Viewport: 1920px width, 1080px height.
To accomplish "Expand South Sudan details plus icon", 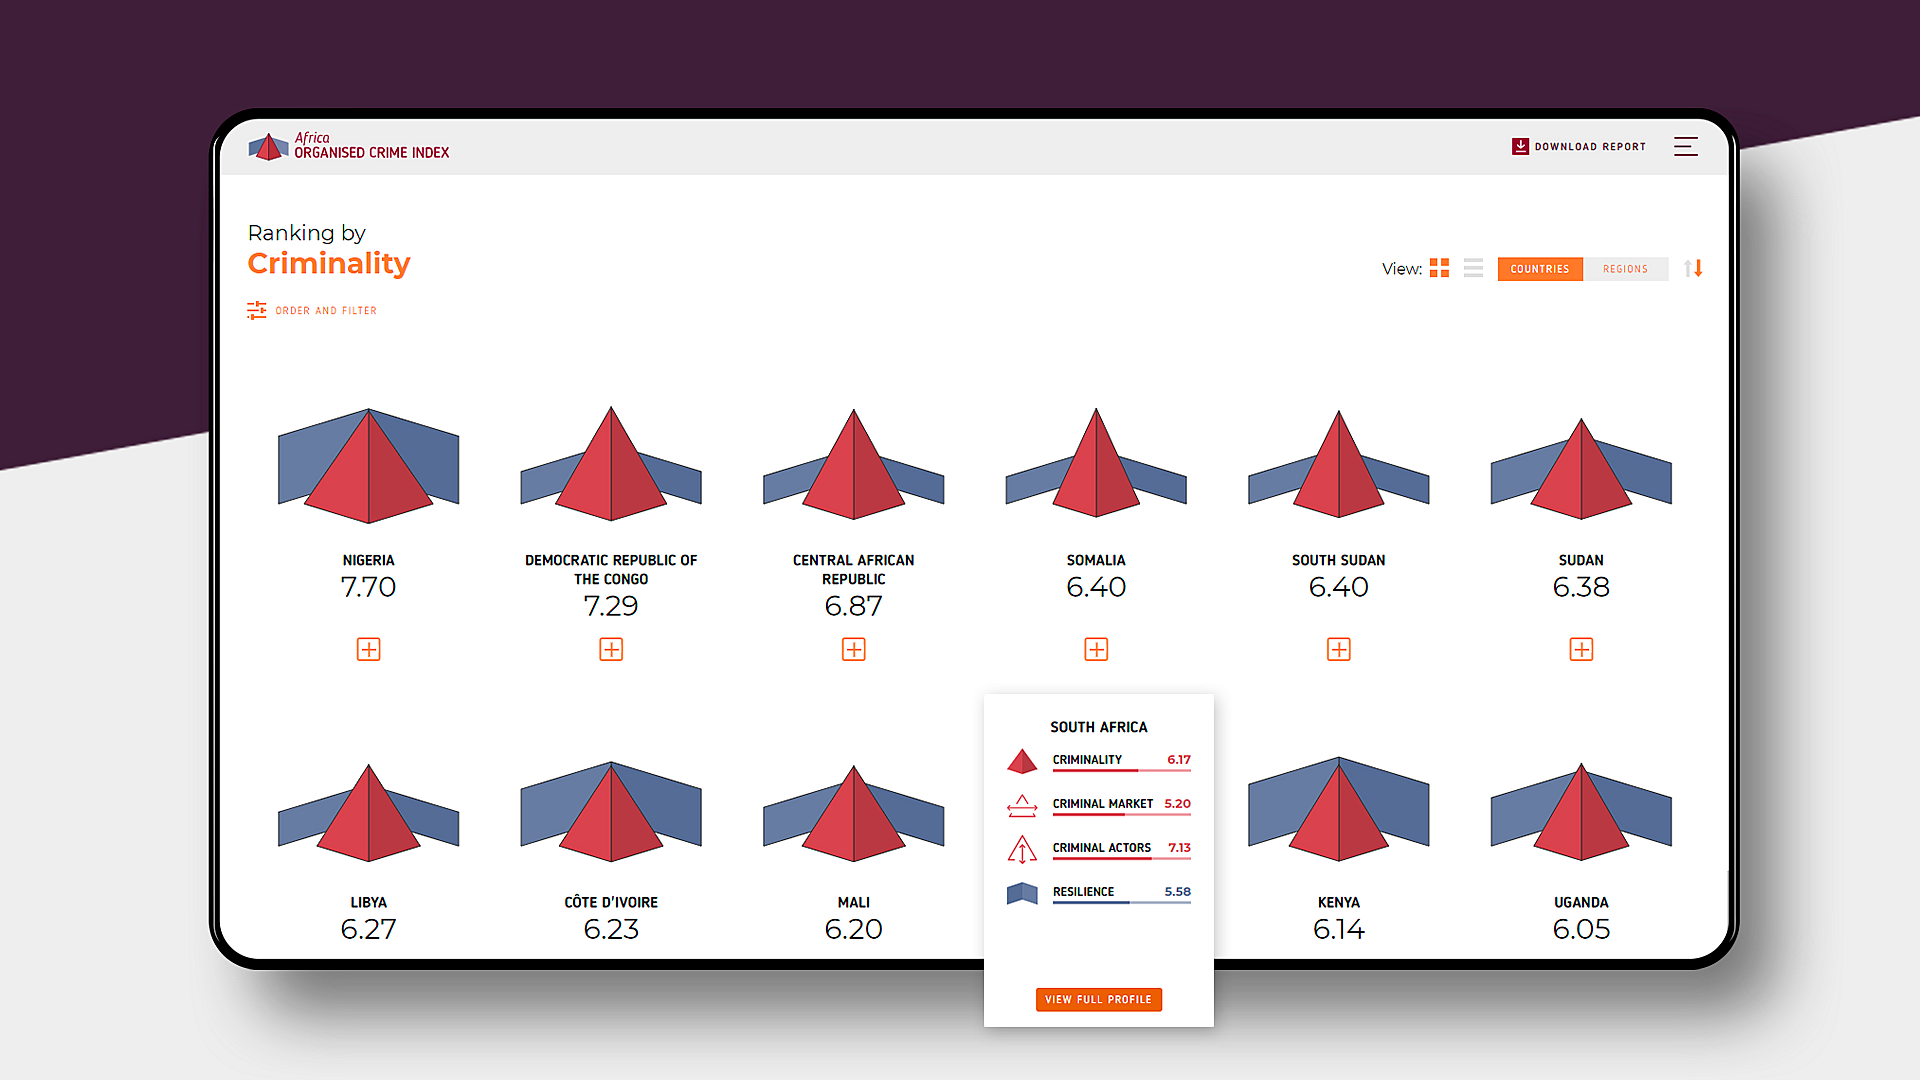I will tap(1339, 649).
